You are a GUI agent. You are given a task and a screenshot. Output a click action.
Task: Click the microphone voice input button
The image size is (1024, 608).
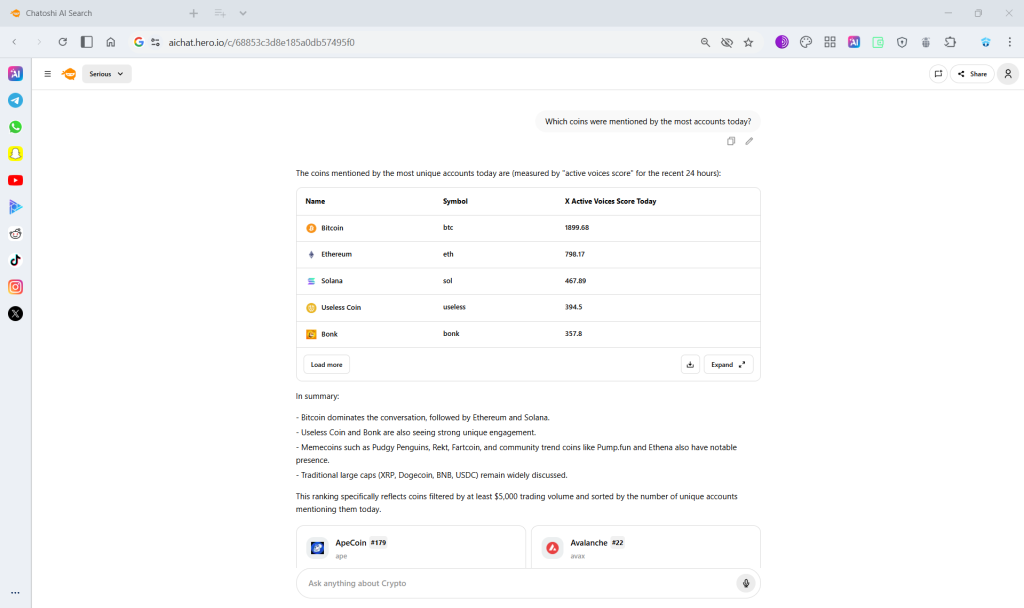745,583
